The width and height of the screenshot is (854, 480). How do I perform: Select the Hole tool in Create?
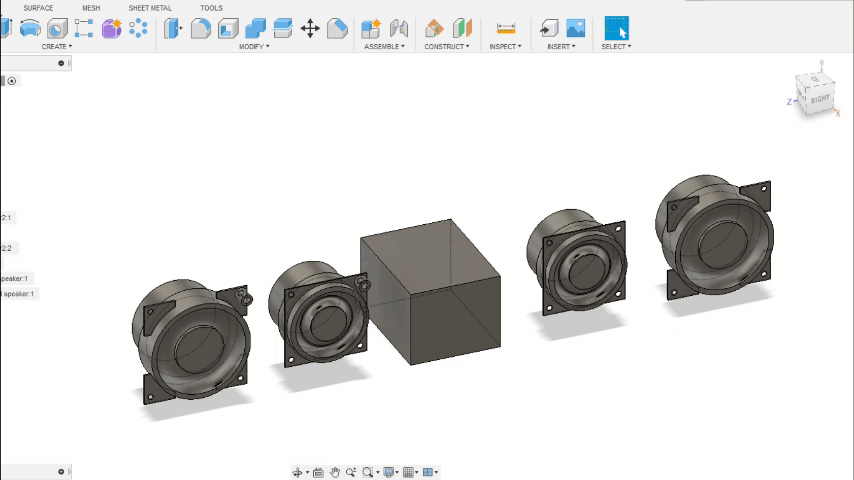(x=57, y=28)
